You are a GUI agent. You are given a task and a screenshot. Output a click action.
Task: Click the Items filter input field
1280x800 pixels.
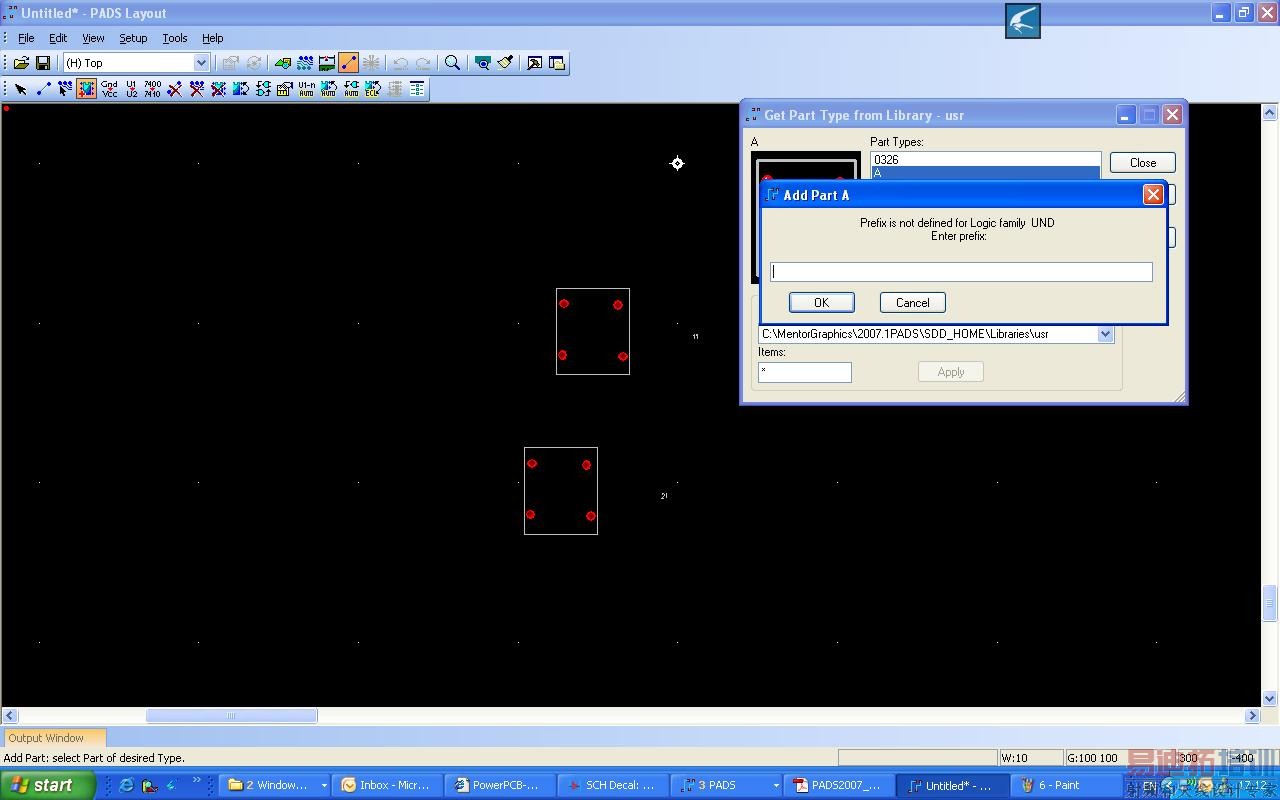click(x=805, y=372)
